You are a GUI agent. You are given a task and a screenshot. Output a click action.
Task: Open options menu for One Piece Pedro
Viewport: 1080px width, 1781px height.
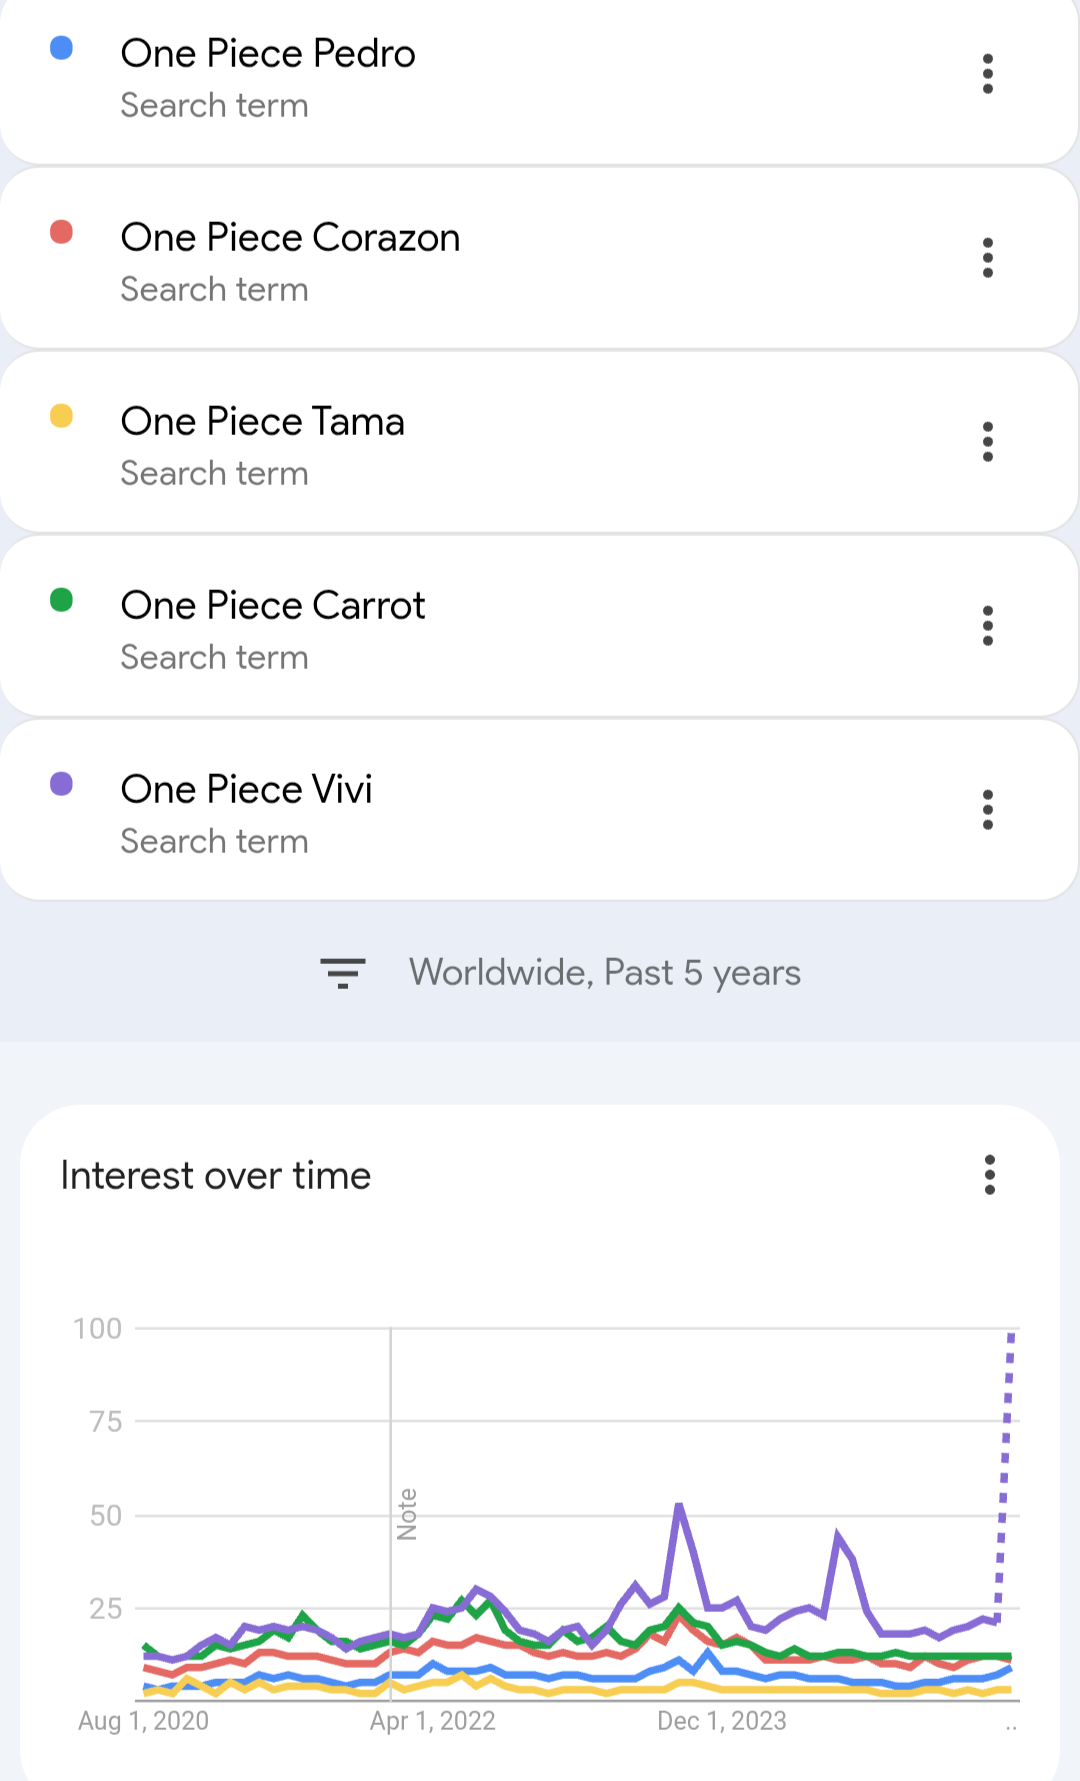pyautogui.click(x=988, y=74)
